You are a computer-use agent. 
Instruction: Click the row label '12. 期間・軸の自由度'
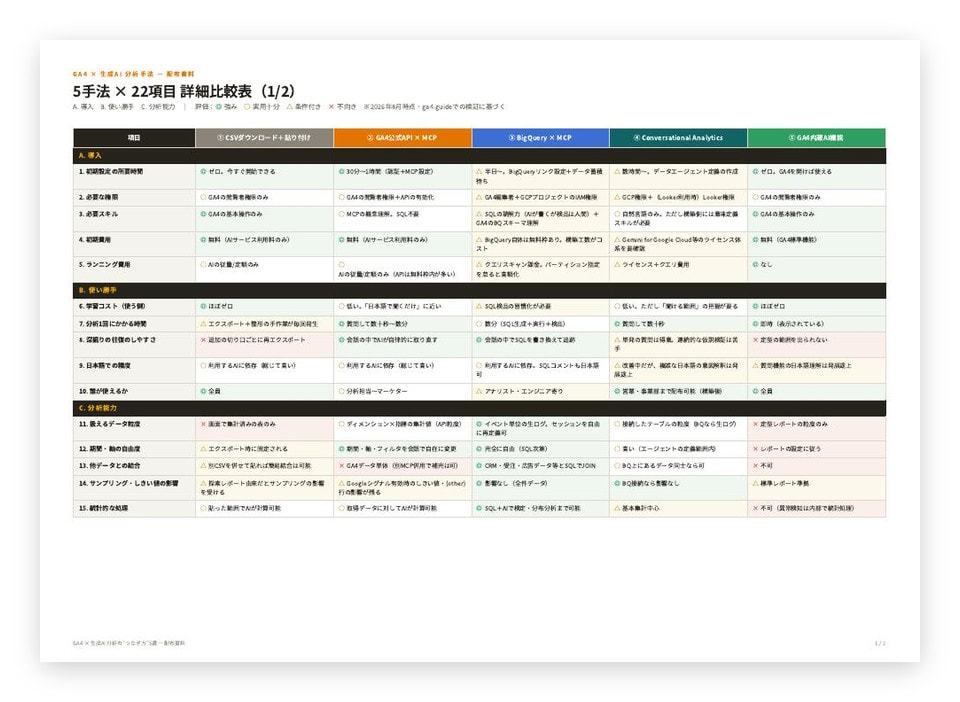[110, 449]
